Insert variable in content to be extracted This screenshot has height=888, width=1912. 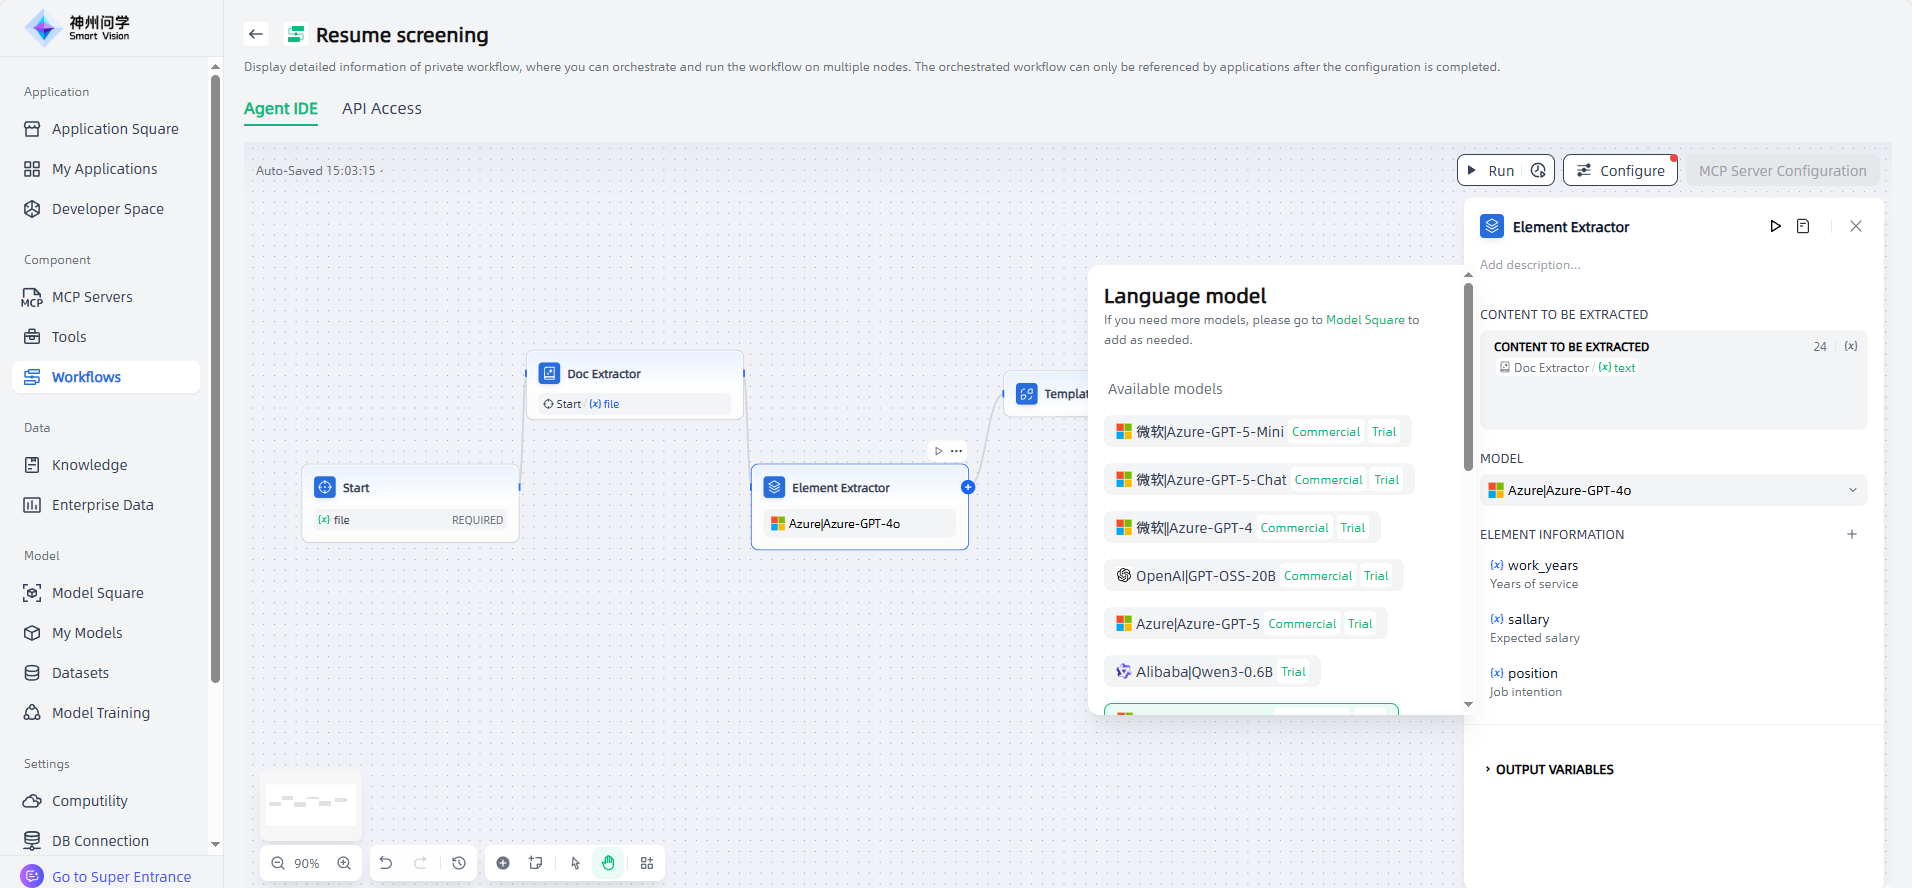point(1851,347)
